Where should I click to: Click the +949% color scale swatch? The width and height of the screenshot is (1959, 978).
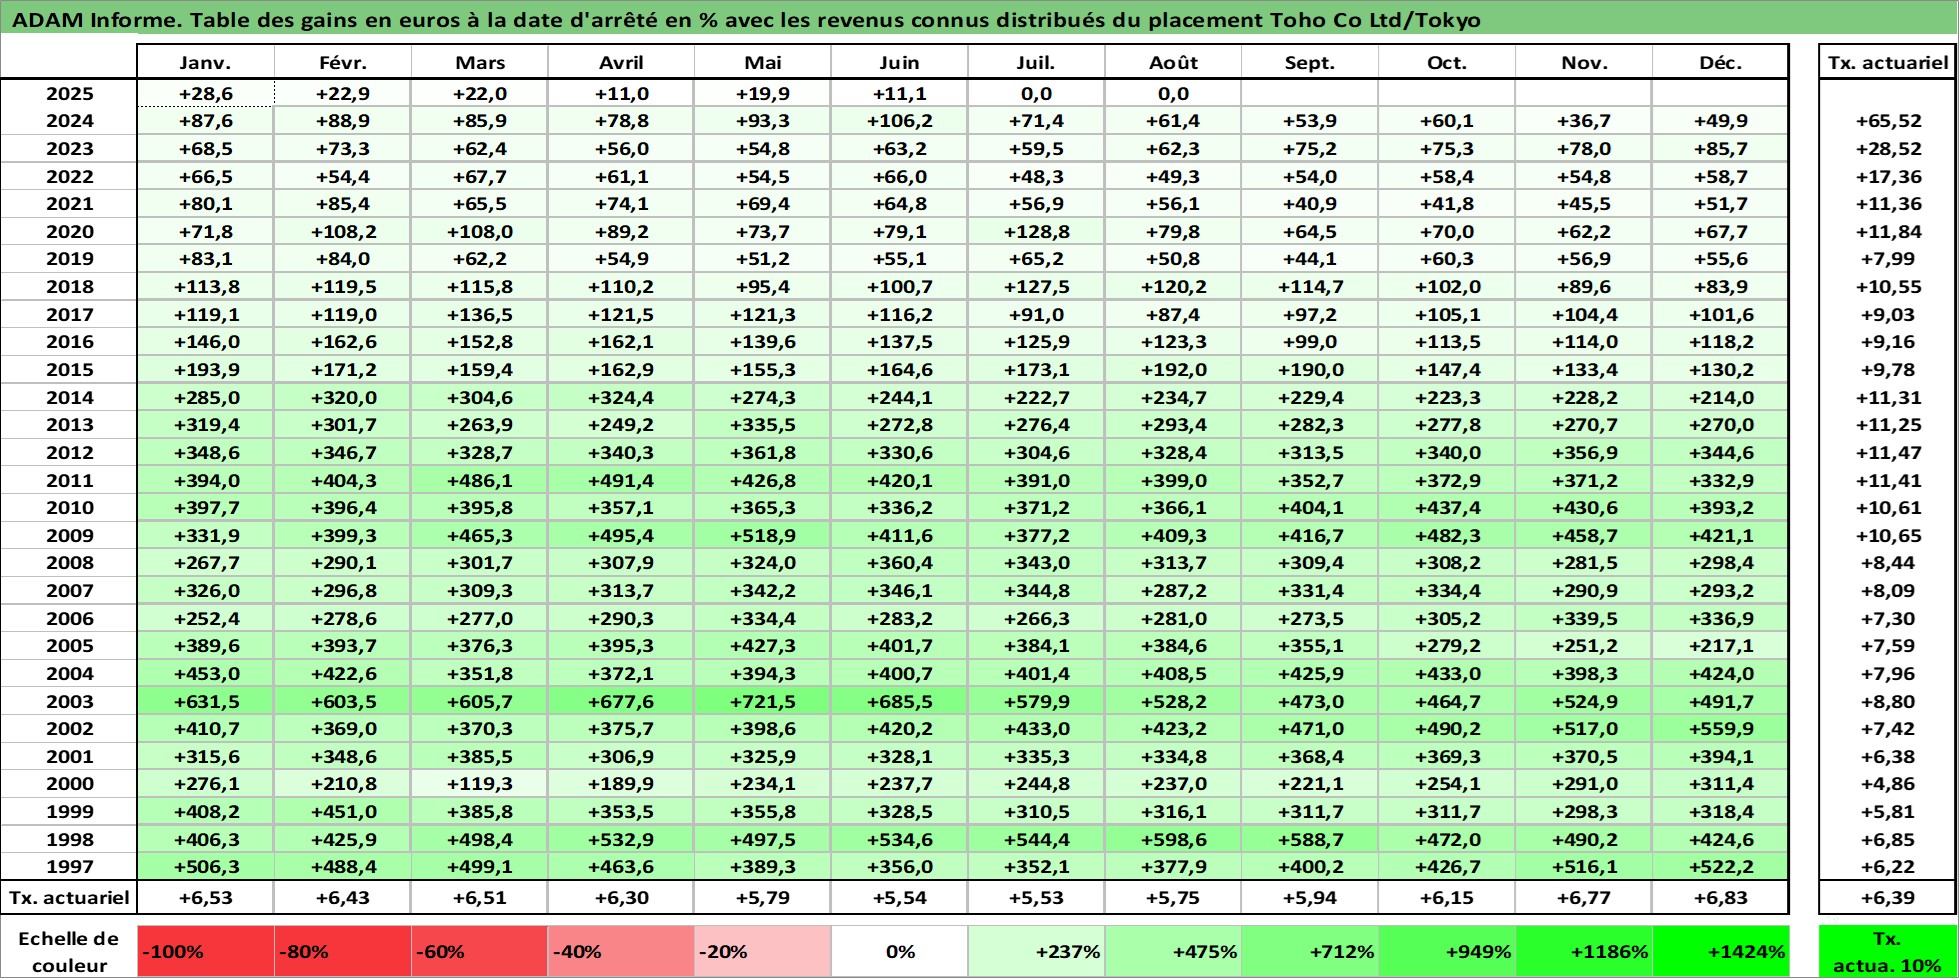pos(1447,952)
